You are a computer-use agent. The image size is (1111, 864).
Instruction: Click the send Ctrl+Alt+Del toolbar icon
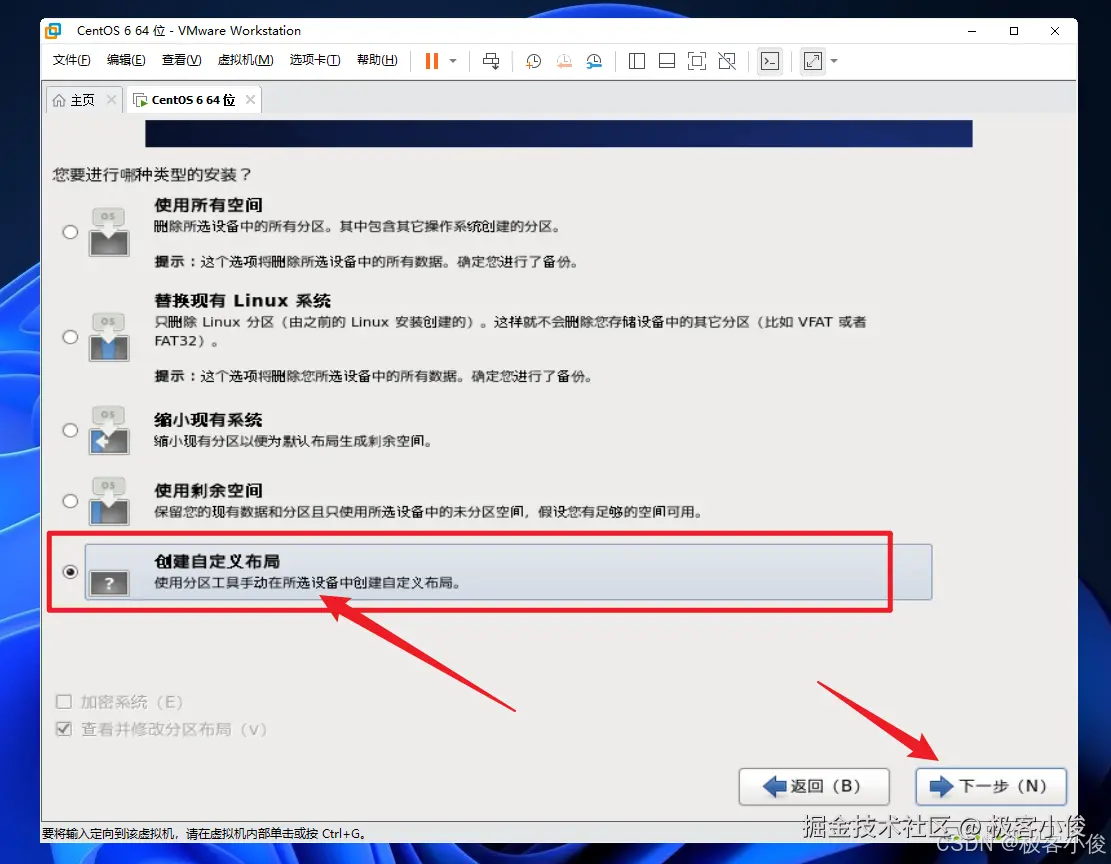pyautogui.click(x=491, y=61)
